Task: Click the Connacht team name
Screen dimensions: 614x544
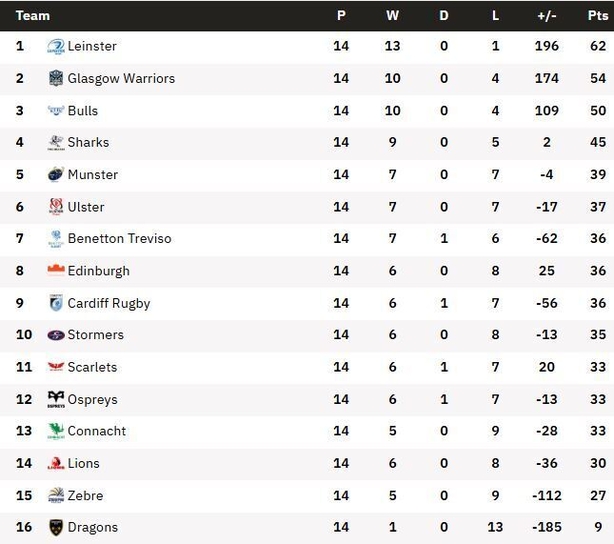Action: click(x=97, y=431)
